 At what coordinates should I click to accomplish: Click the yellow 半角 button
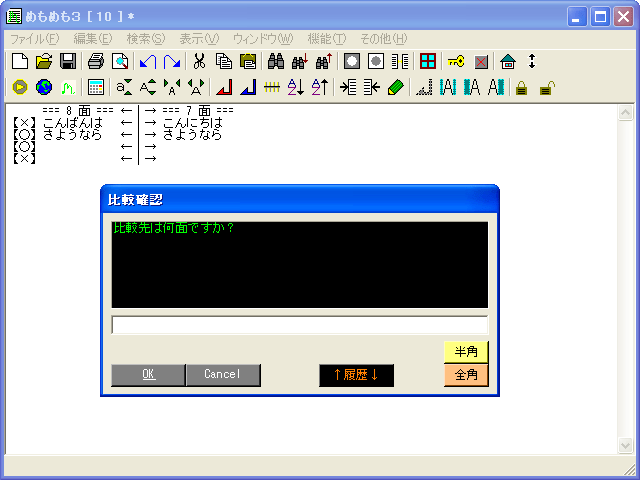tap(466, 352)
